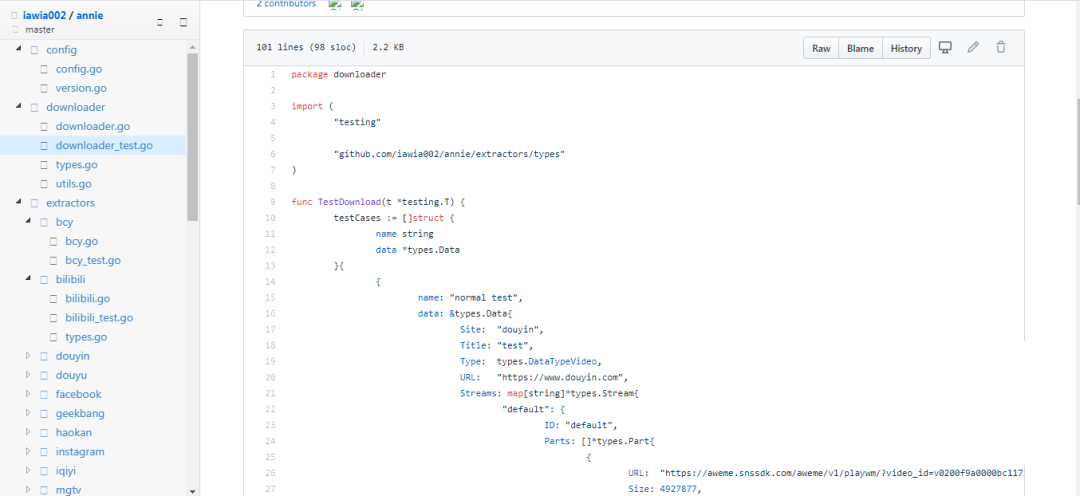Open version.go in the tree
Viewport: 1080px width, 496px height.
coord(81,88)
